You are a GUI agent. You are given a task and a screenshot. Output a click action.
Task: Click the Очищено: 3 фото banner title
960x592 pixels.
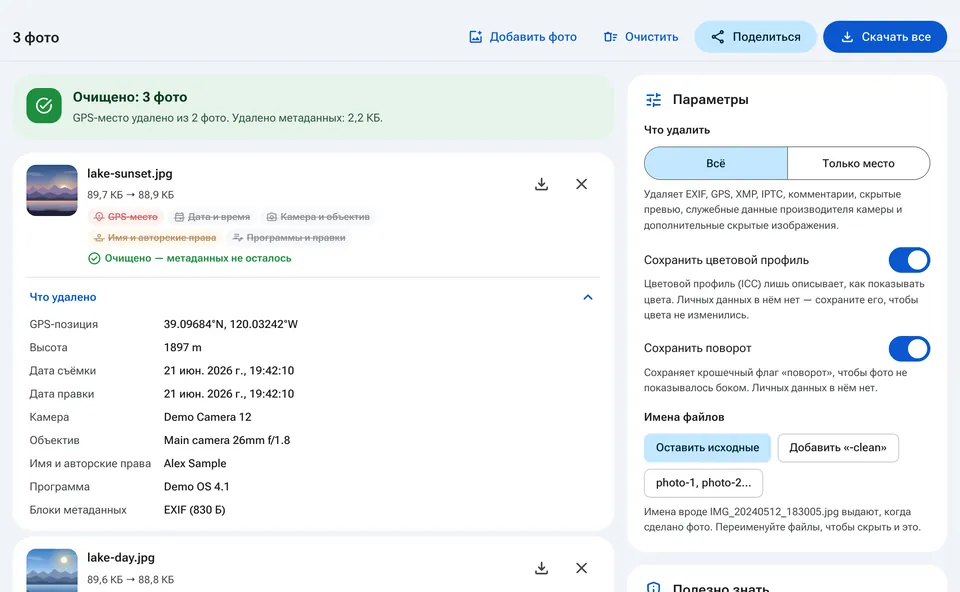[x=130, y=97]
